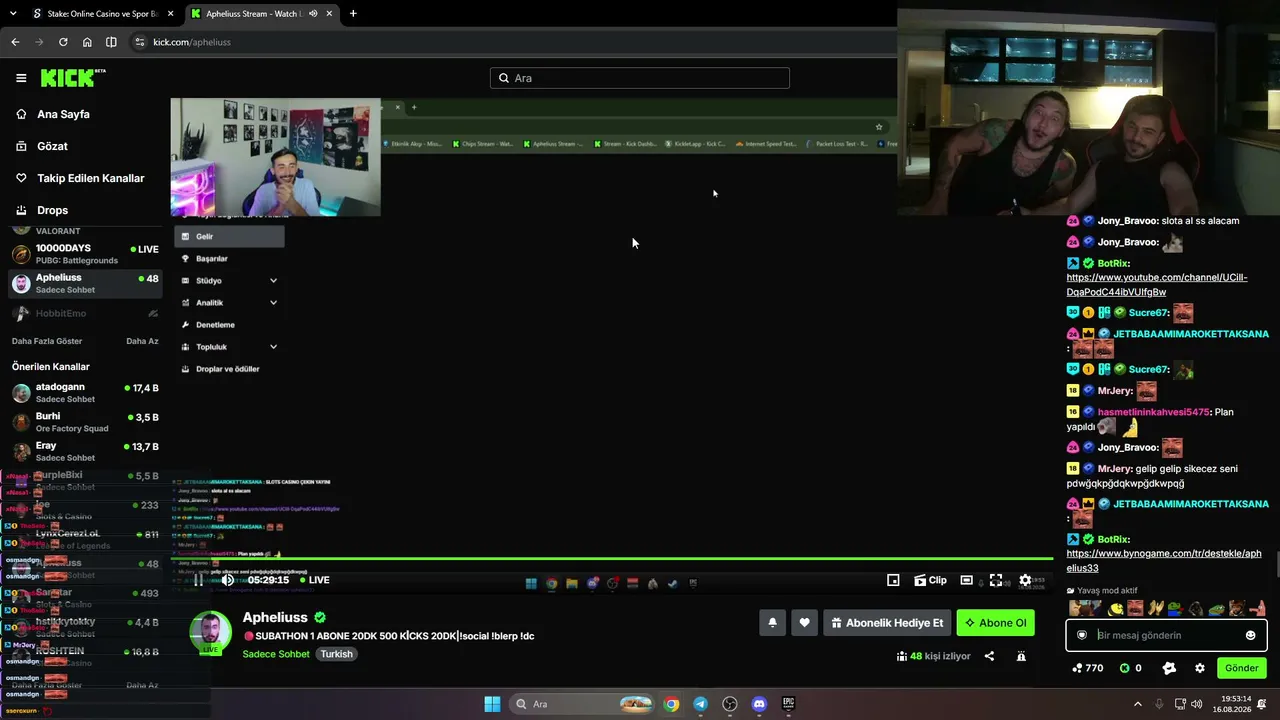Viewport: 1280px width, 720px height.
Task: Jump to LIVE in the player
Action: coord(314,580)
